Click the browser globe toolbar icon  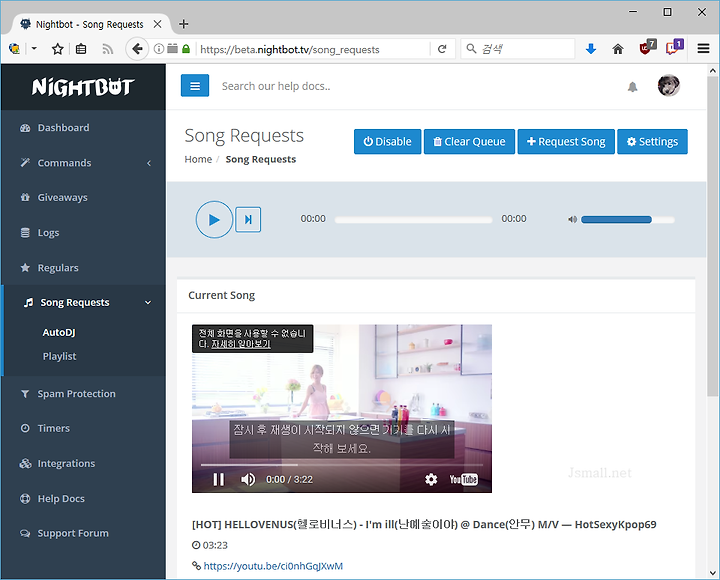[x=14, y=48]
